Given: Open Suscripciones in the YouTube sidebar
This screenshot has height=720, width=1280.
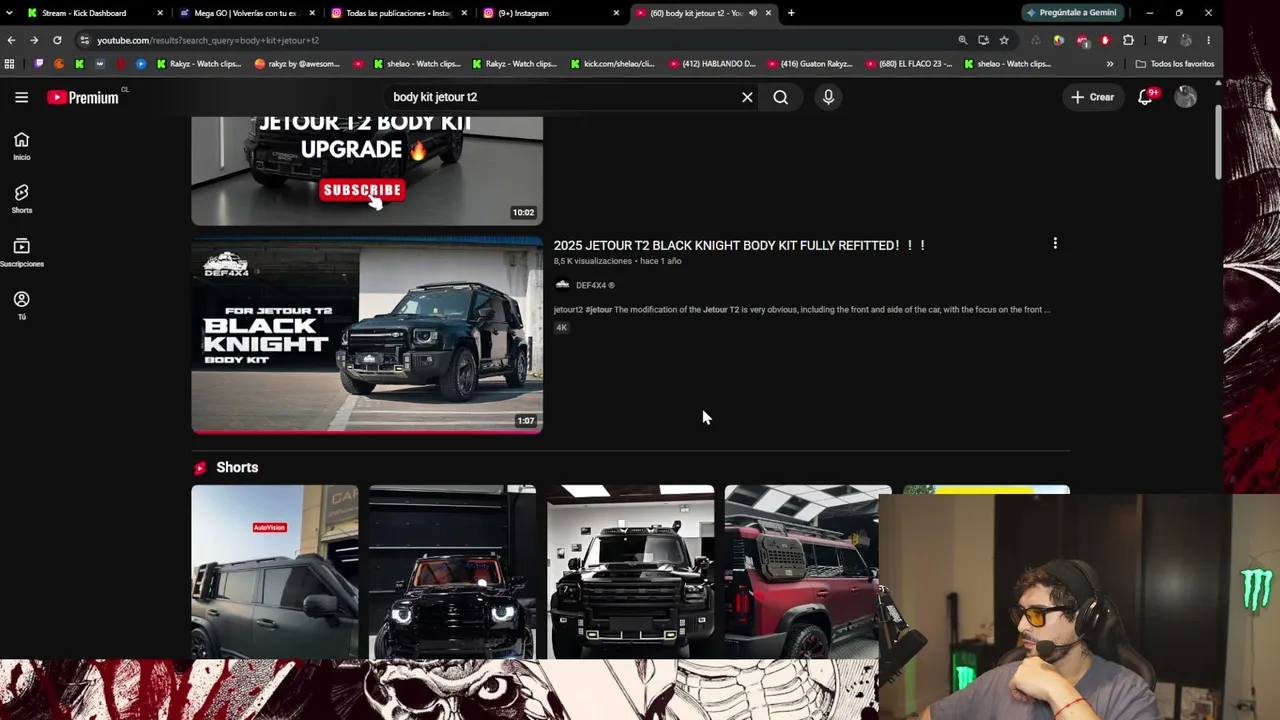Looking at the screenshot, I should (21, 252).
